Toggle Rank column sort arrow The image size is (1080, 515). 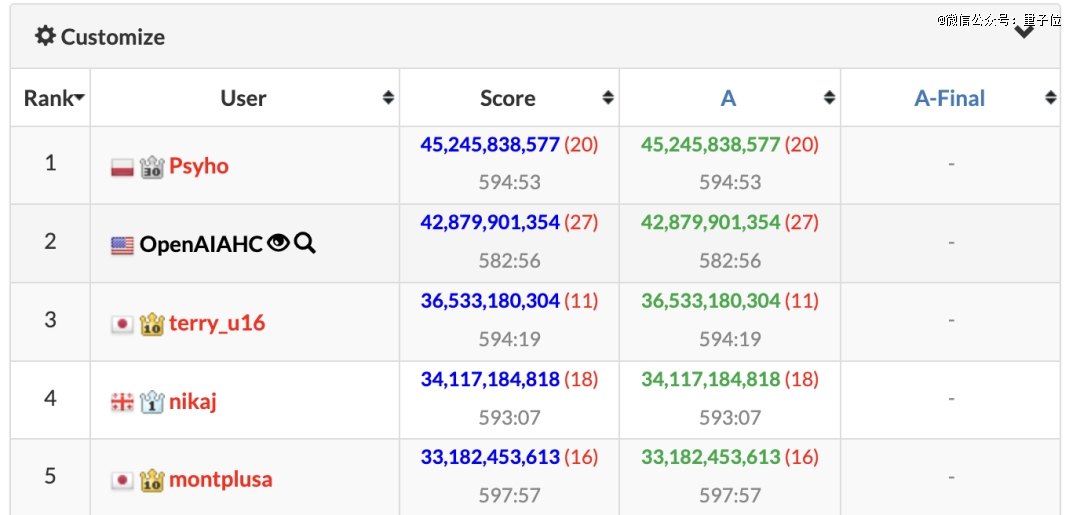coord(79,98)
